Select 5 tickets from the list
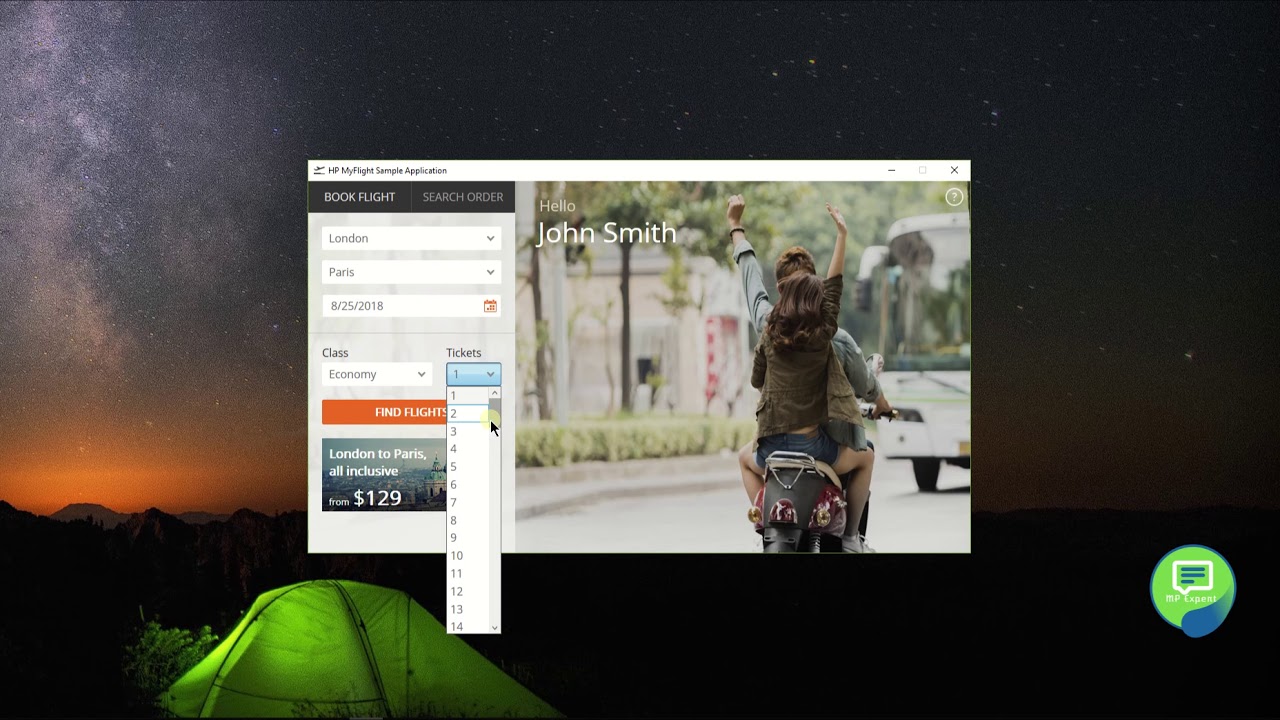The image size is (1280, 720). pyautogui.click(x=467, y=467)
